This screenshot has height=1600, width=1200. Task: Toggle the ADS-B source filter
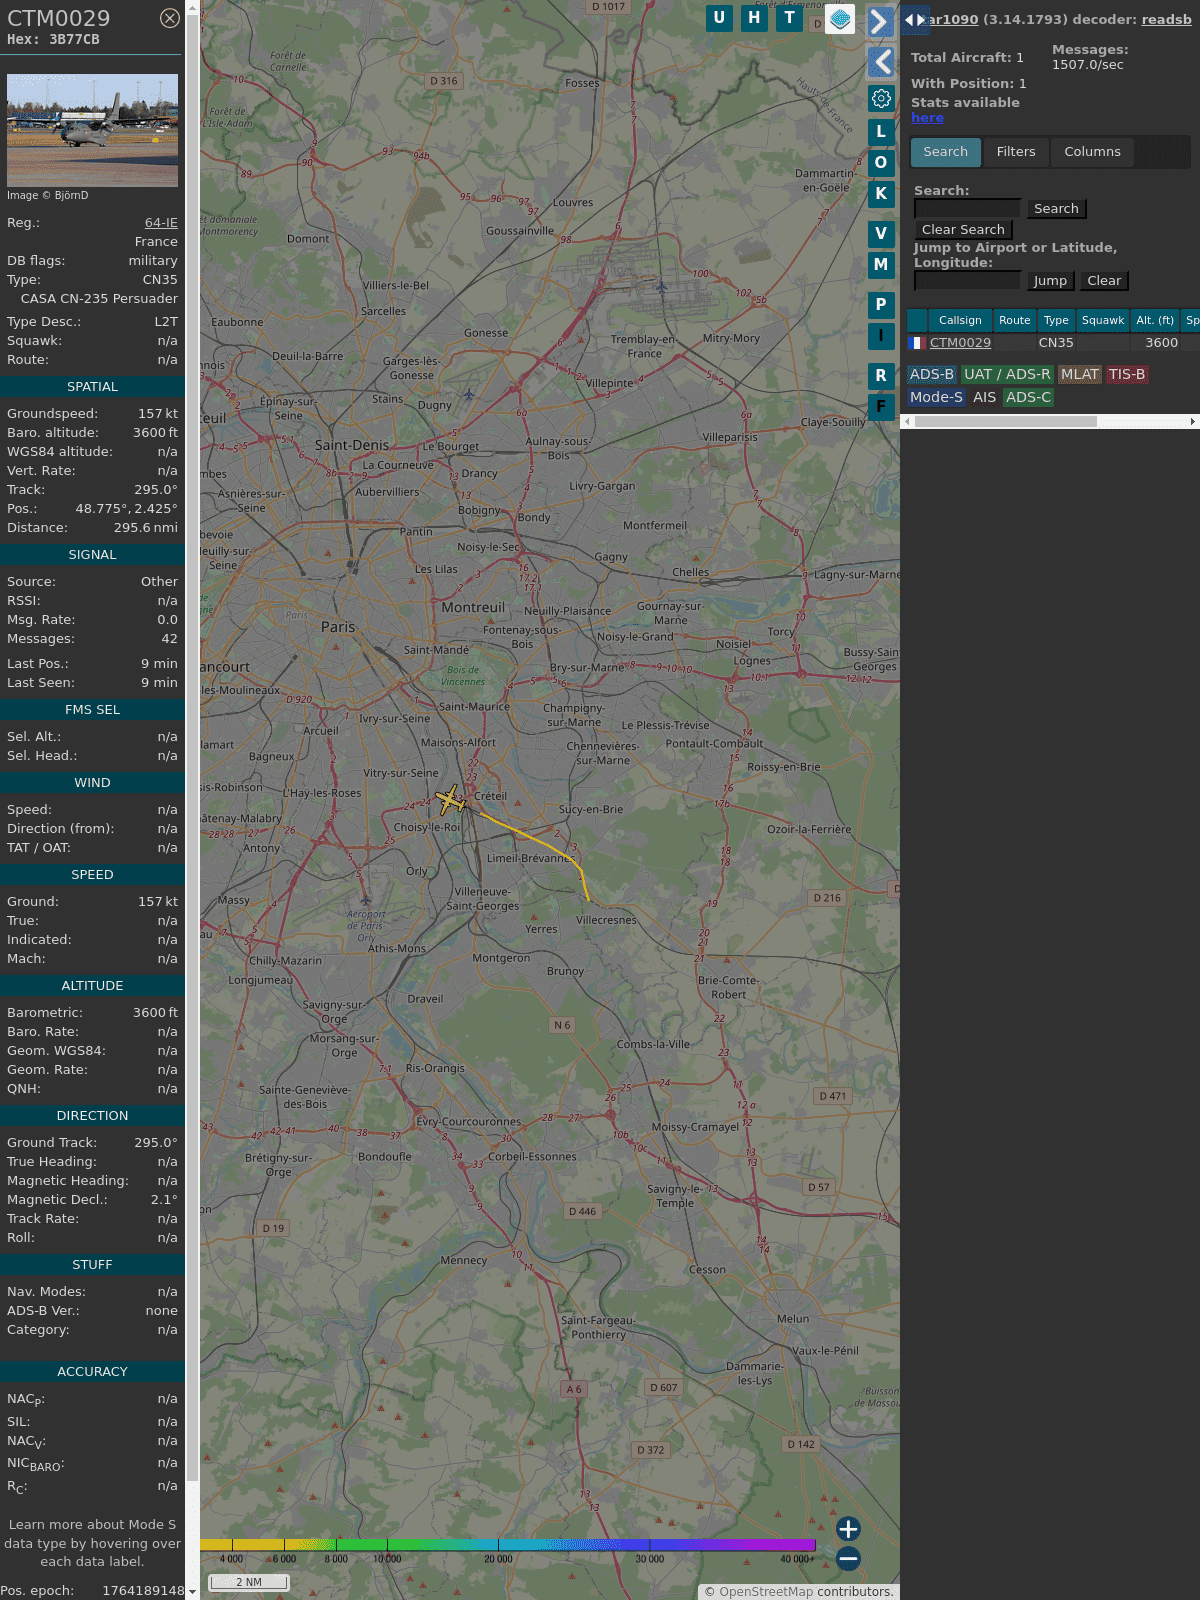tap(931, 374)
